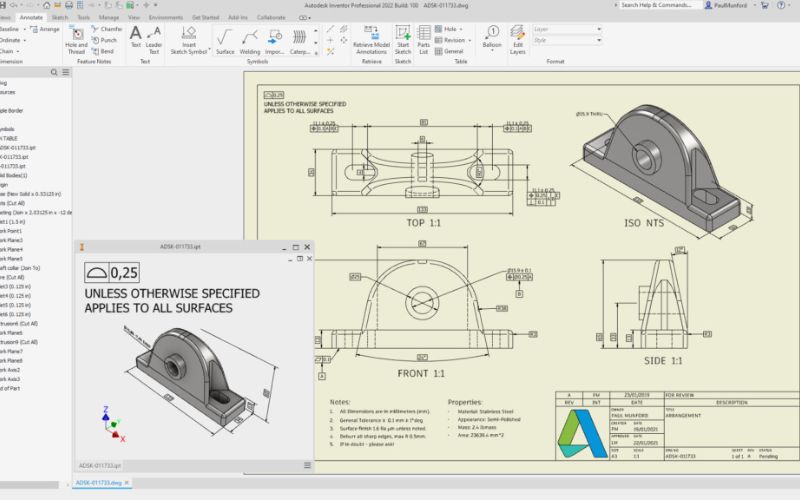Expand the Ordinate dimension dropdown
This screenshot has width=800, height=500.
[25, 40]
